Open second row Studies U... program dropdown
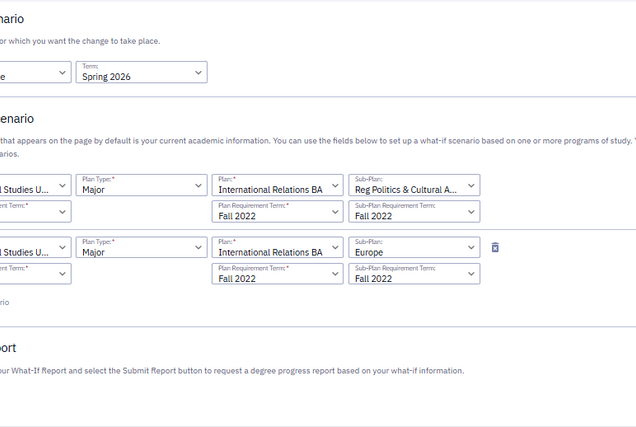 [x=35, y=247]
